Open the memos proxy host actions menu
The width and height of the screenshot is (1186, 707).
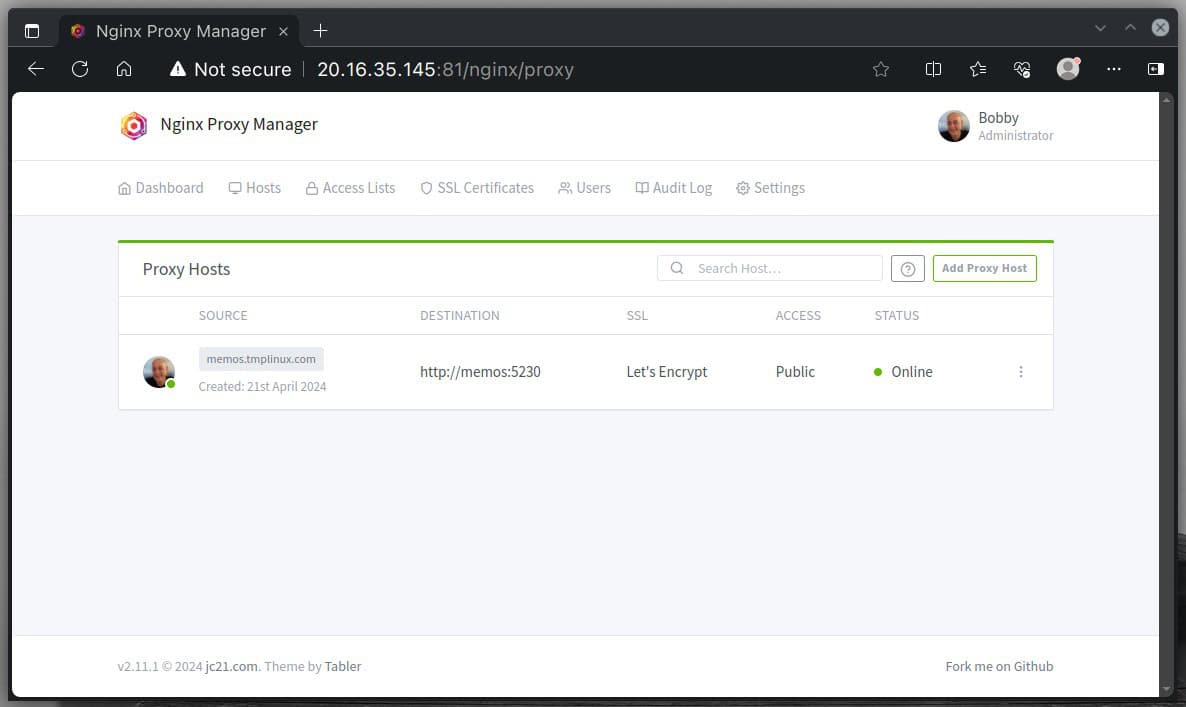coord(1021,371)
